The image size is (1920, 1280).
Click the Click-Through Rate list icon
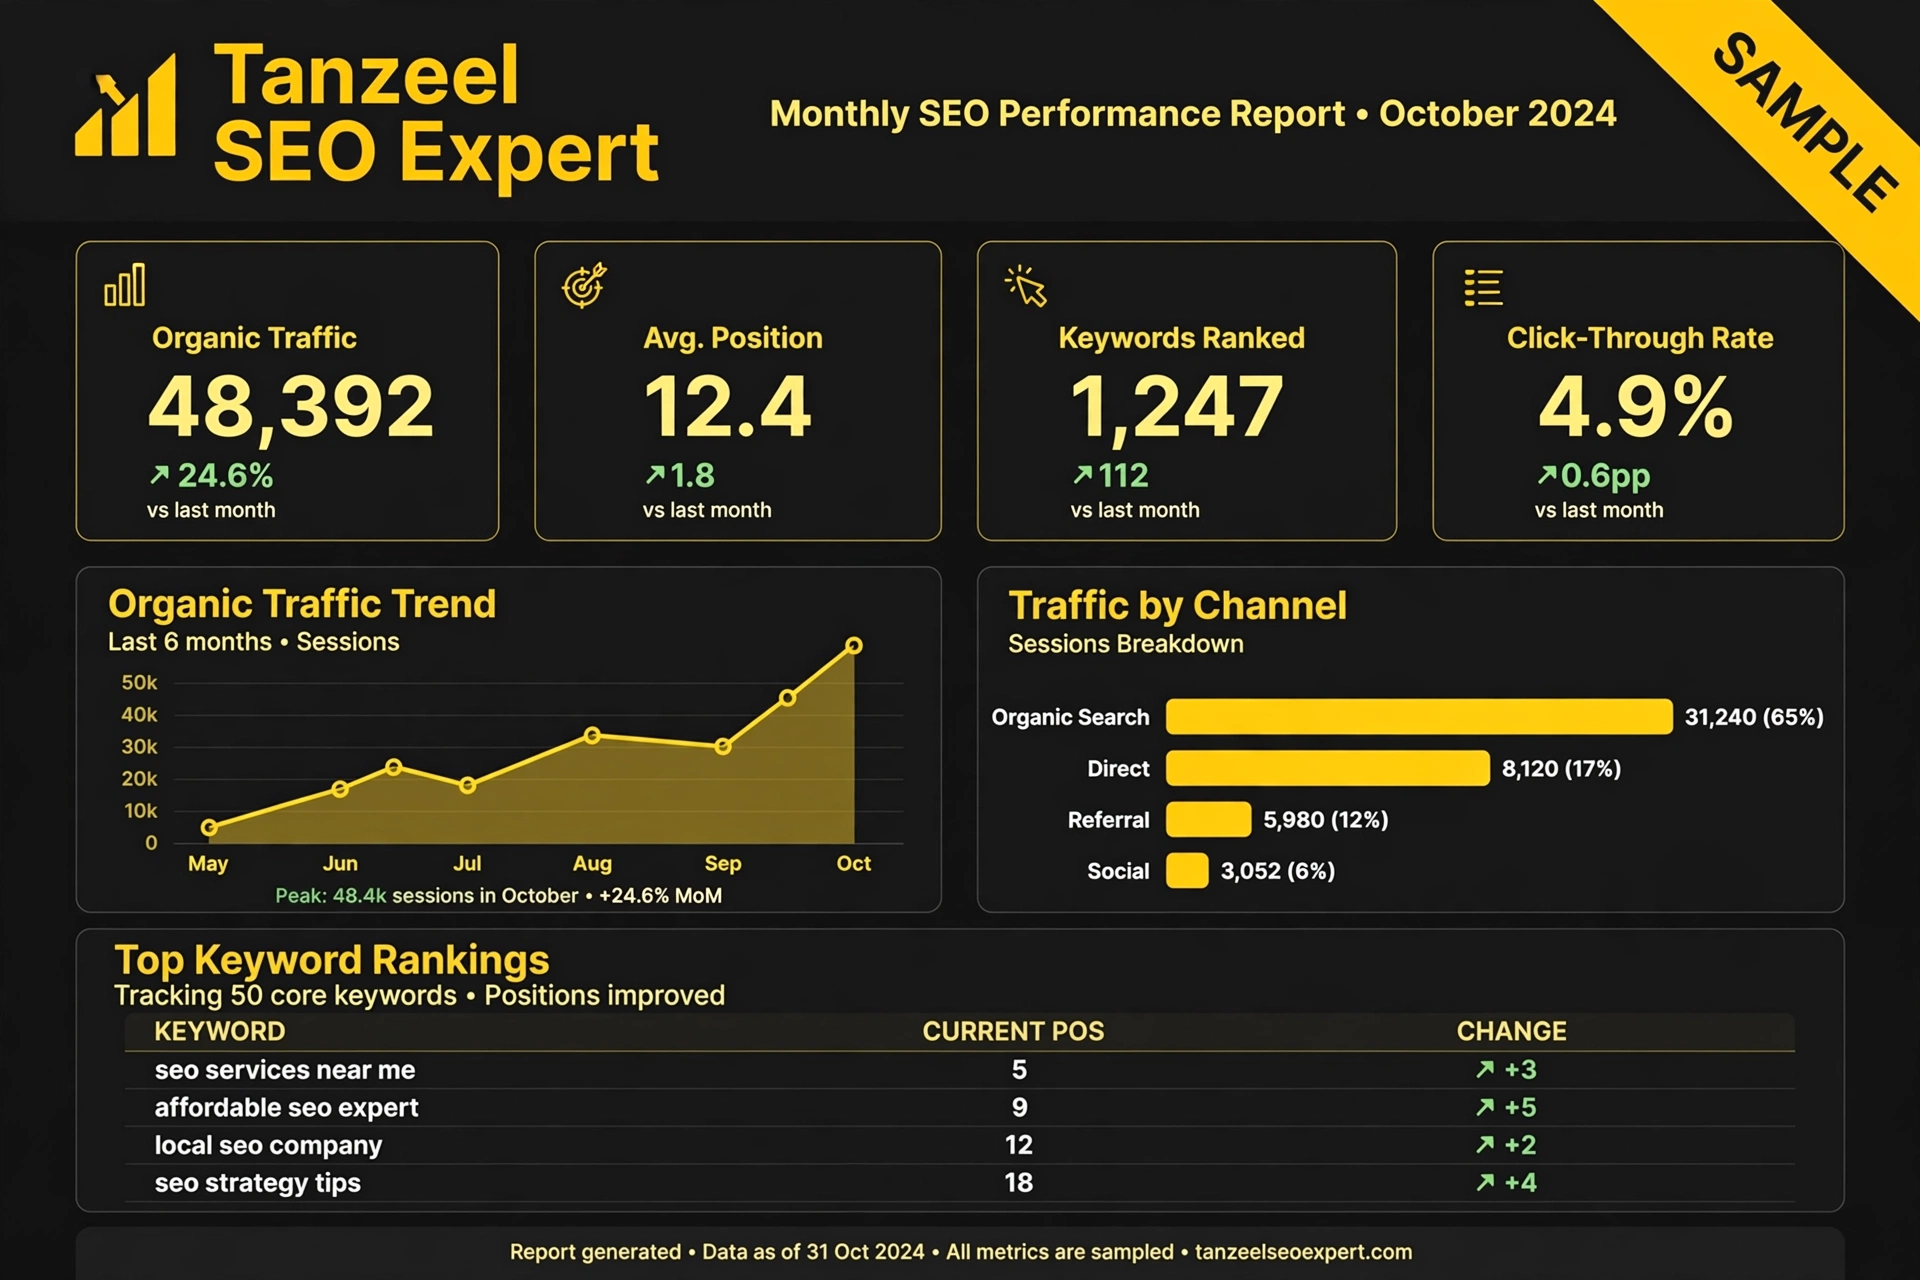1483,287
